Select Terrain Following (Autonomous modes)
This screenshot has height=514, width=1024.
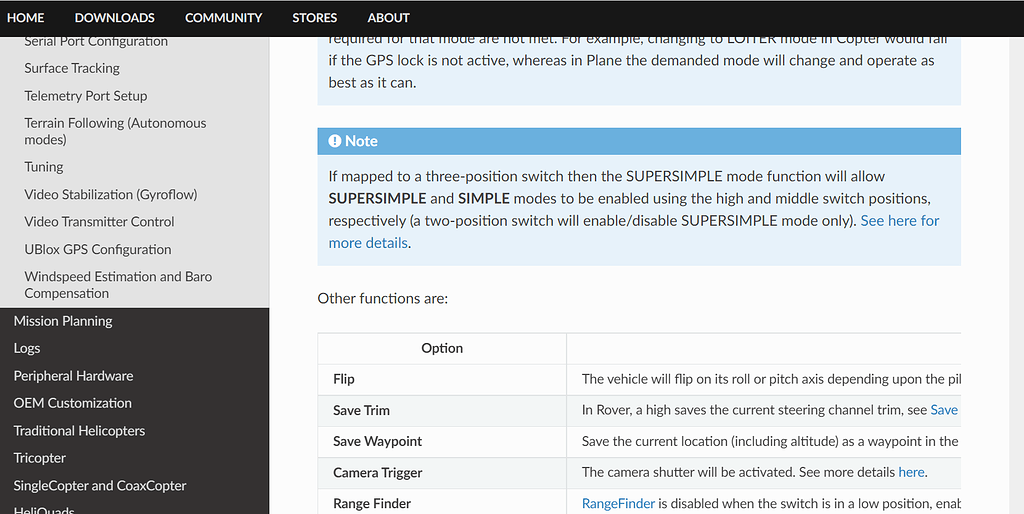point(115,131)
